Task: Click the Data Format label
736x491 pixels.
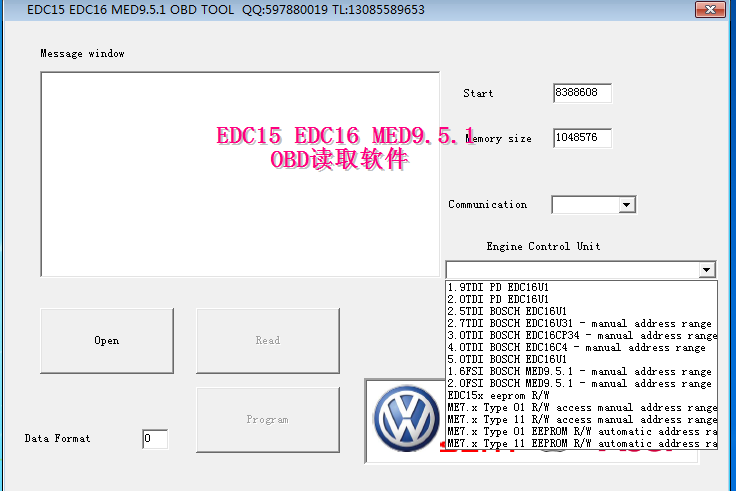Action: (57, 438)
